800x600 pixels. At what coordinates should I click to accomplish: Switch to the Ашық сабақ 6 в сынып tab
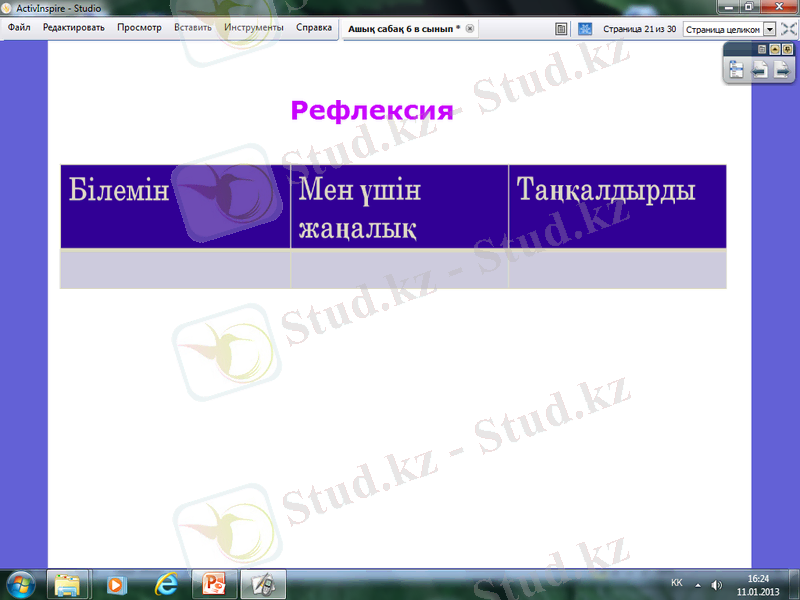[403, 29]
